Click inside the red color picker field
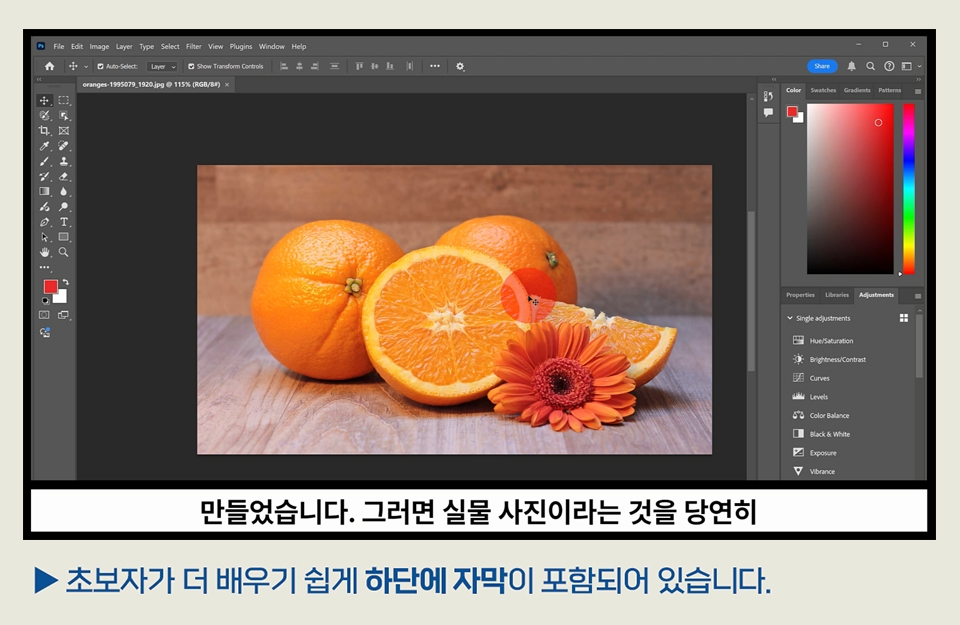This screenshot has width=960, height=625. pyautogui.click(x=850, y=189)
